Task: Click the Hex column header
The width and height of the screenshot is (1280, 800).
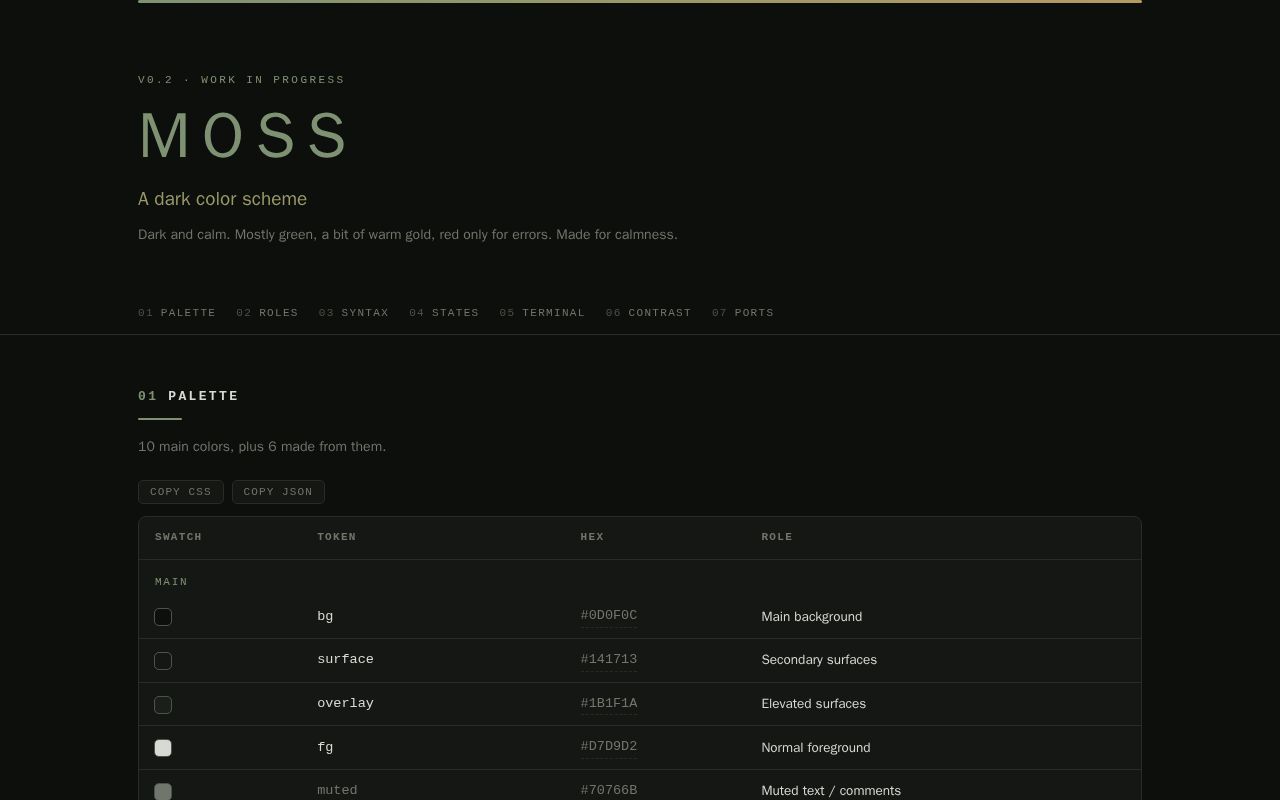Action: 593,537
